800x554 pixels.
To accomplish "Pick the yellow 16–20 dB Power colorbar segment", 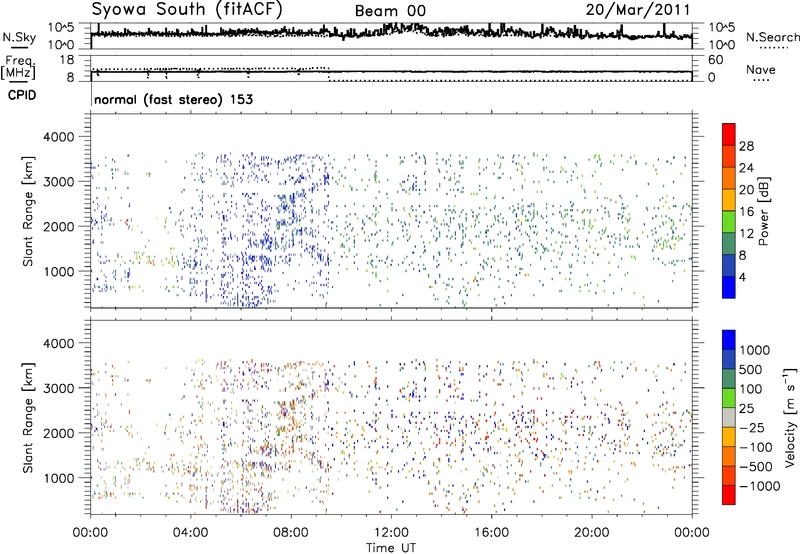I will 729,200.
